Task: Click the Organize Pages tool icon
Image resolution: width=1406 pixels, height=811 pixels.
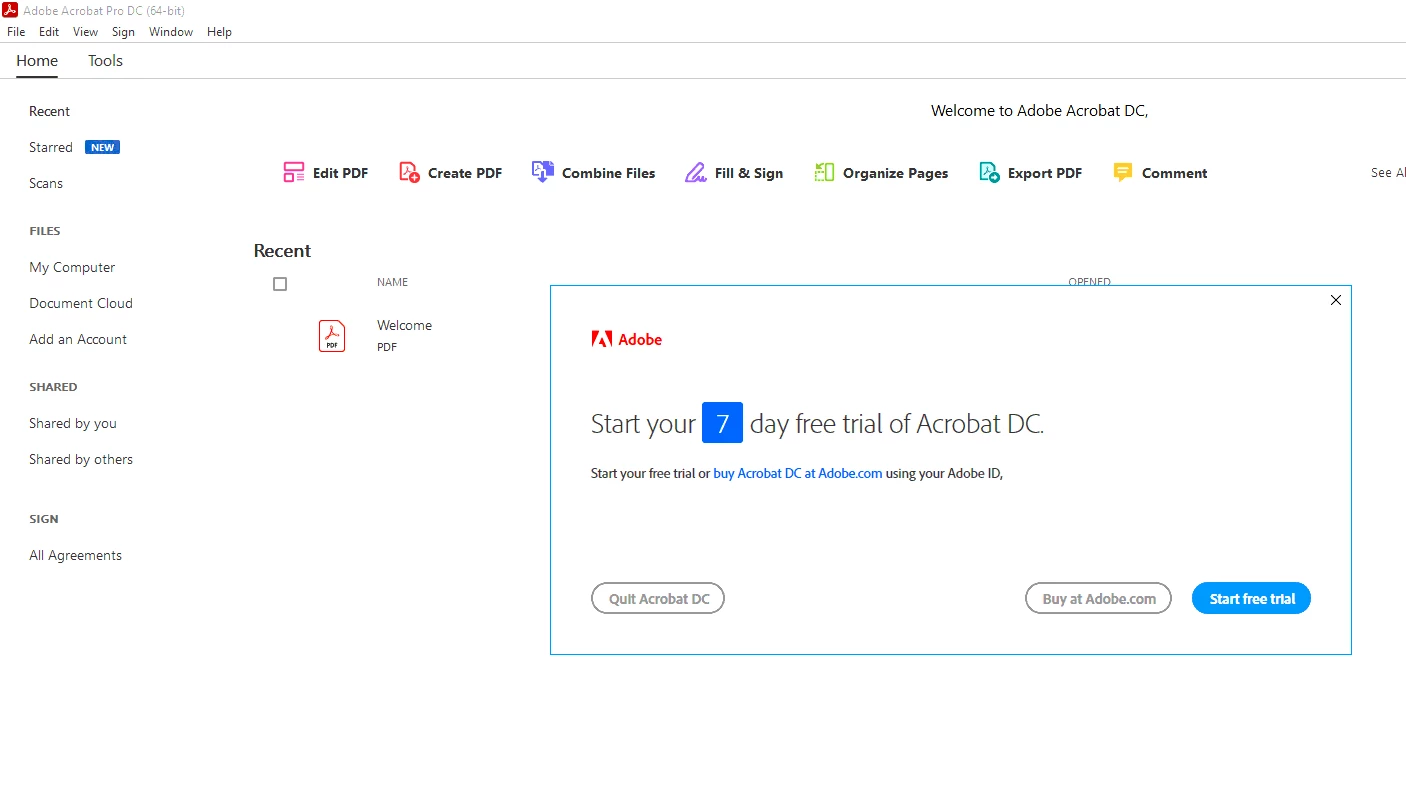Action: tap(824, 173)
